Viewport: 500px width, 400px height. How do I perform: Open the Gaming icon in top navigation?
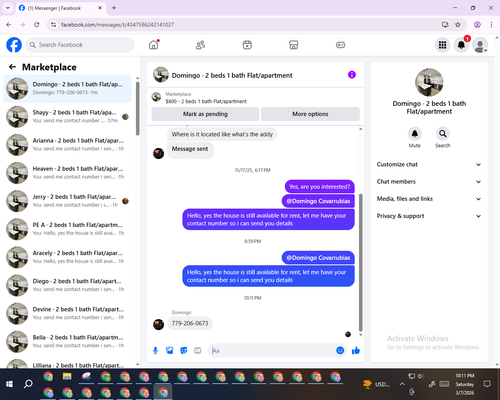[340, 45]
